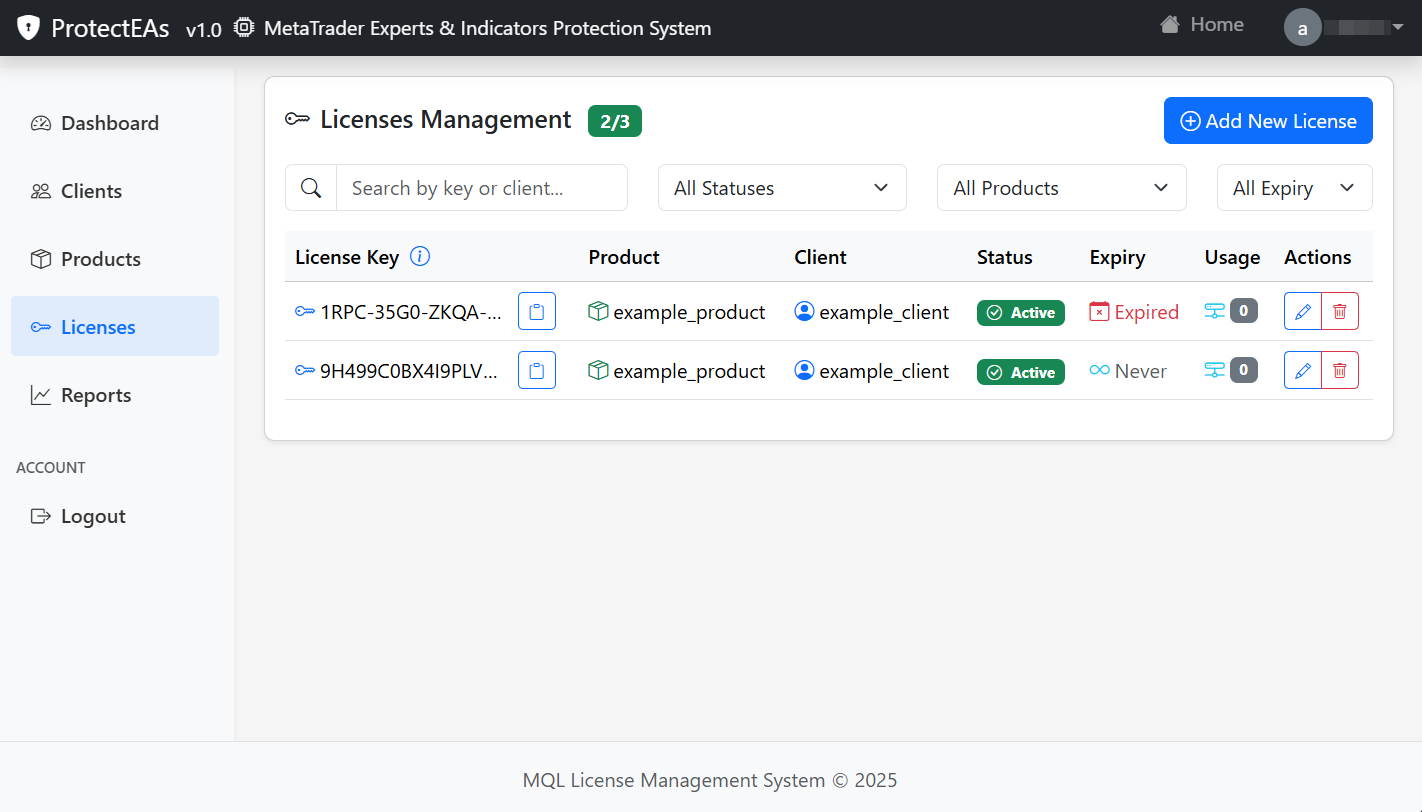
Task: Click example_client in the Never row
Action: click(884, 371)
